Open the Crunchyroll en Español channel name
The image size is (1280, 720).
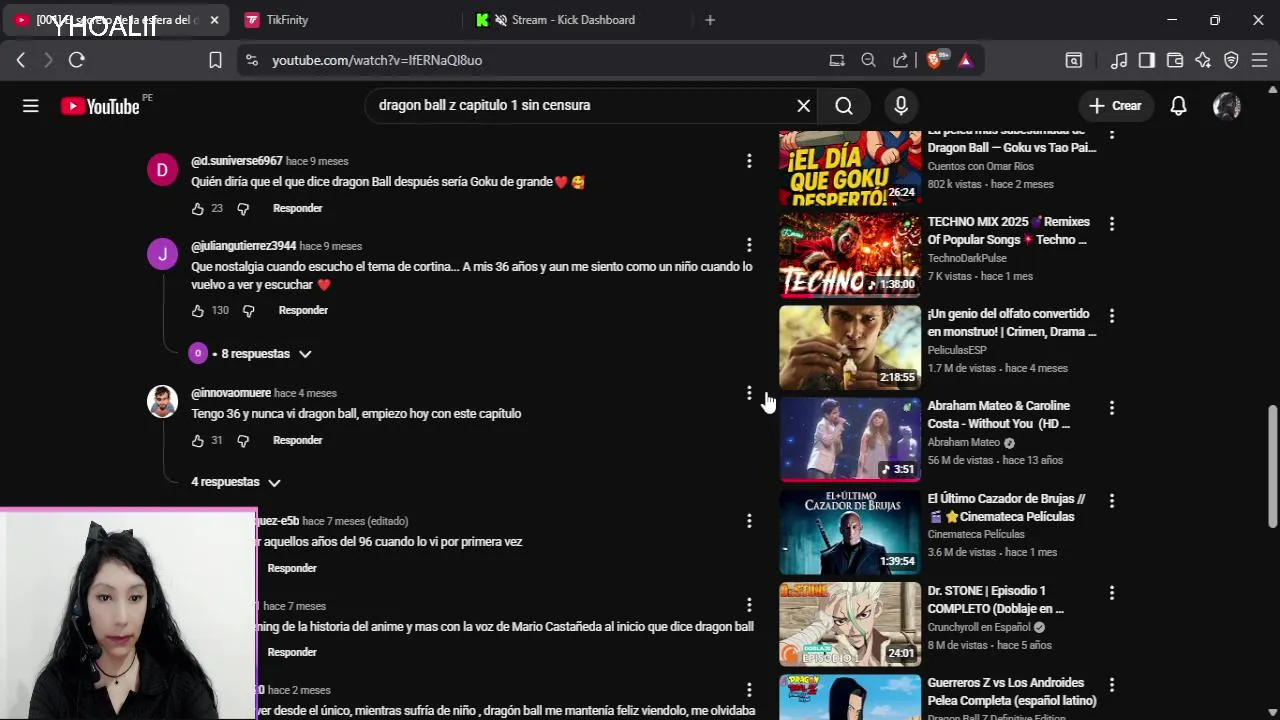979,628
